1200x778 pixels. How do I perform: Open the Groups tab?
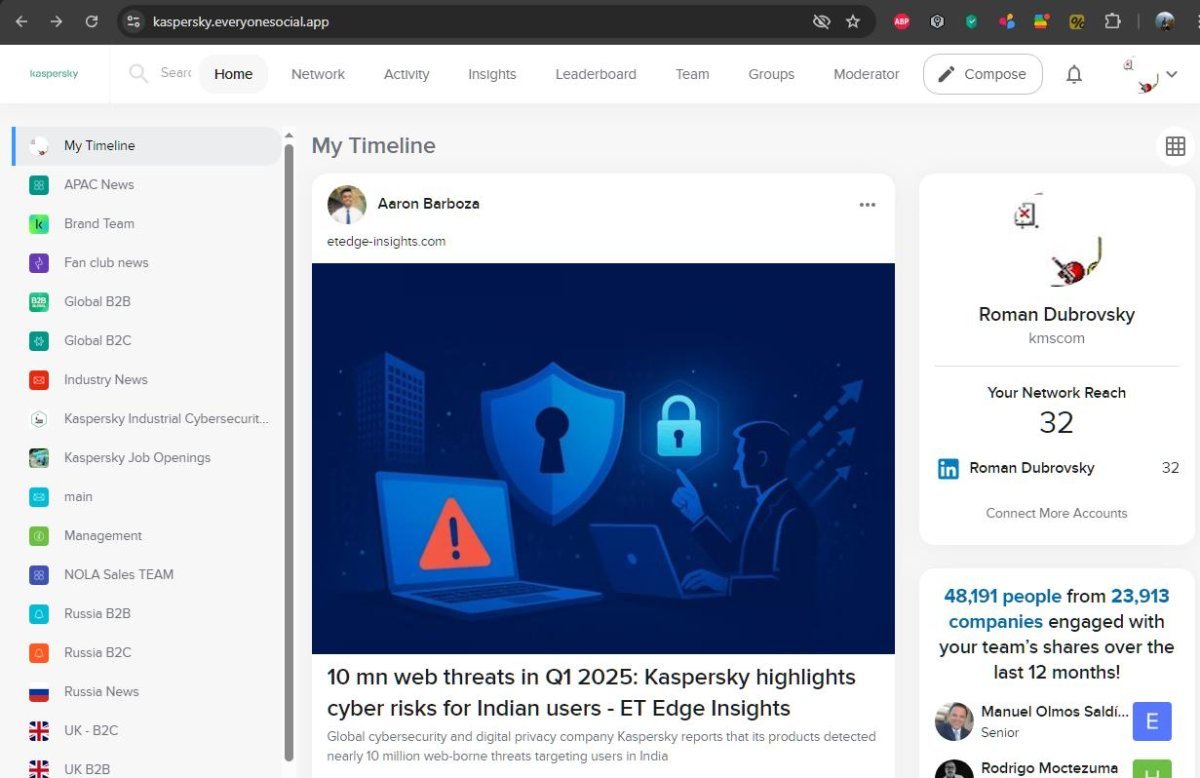pos(771,74)
